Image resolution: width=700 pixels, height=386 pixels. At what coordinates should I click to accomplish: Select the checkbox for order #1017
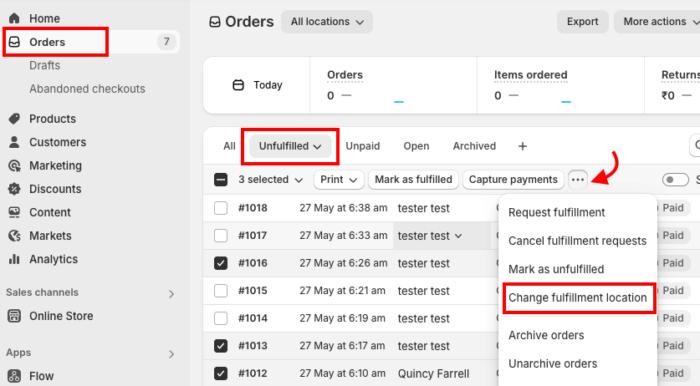coord(221,236)
